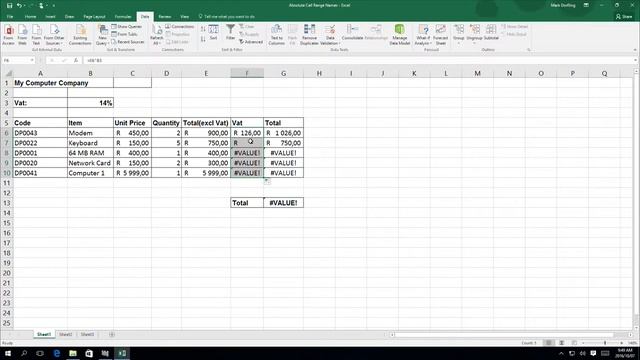640x360 pixels.
Task: Click the Normal view button in status bar
Action: tap(549, 343)
